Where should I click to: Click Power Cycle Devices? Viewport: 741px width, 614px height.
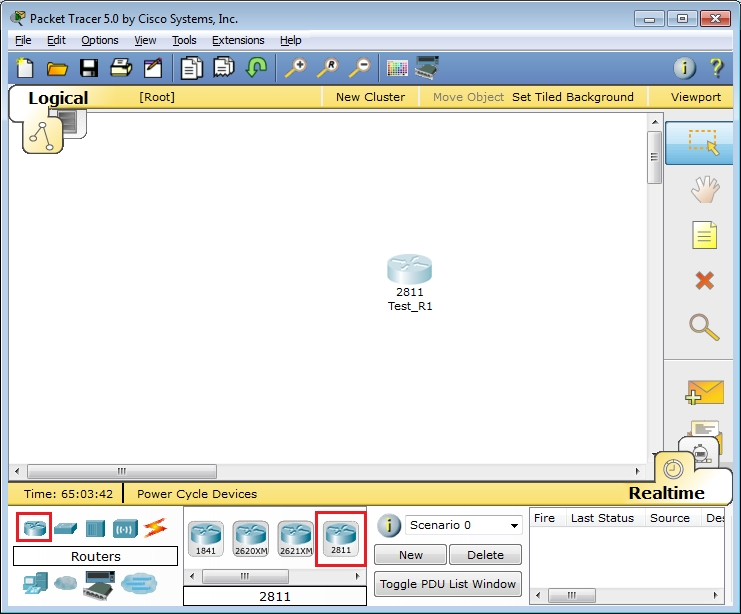click(197, 494)
